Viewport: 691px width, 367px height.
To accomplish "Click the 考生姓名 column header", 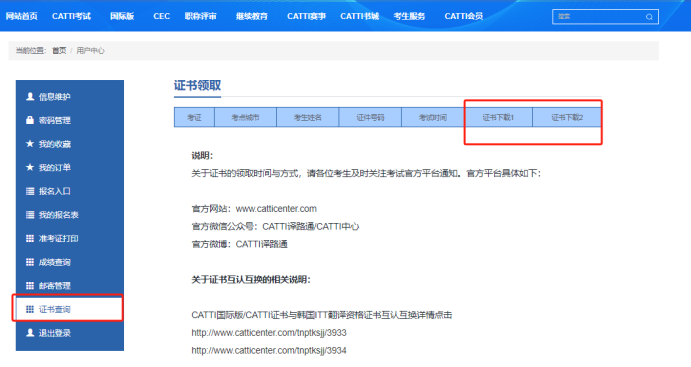I will coord(308,117).
